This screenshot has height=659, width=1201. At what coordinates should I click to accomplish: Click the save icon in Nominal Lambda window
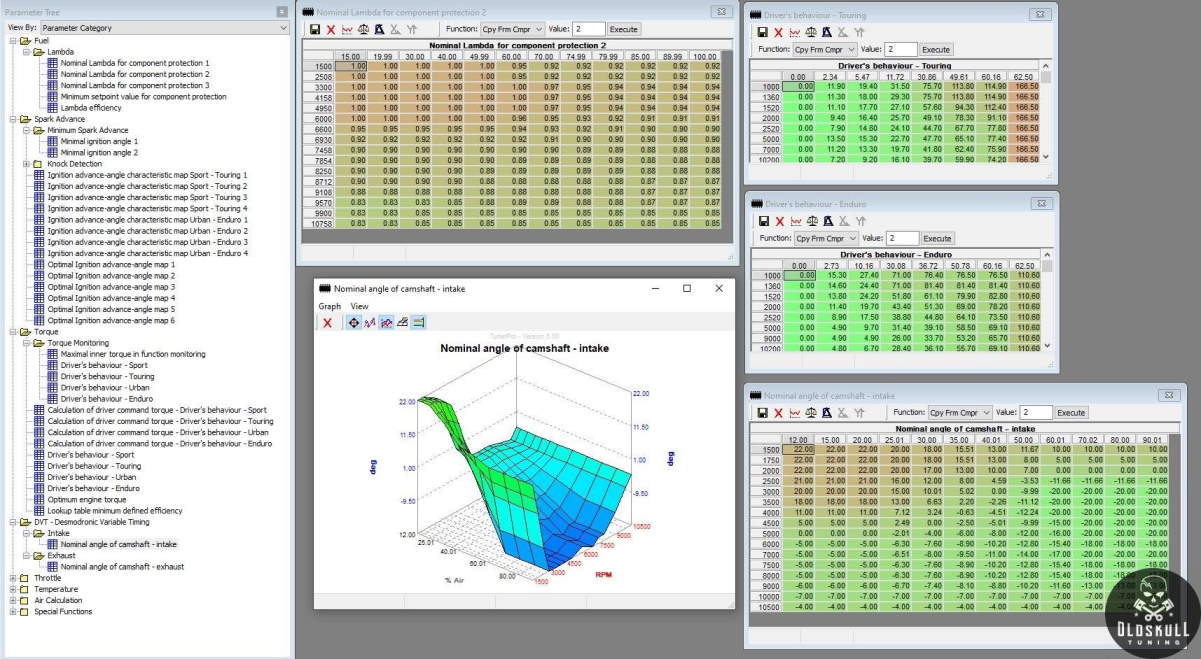click(x=315, y=30)
